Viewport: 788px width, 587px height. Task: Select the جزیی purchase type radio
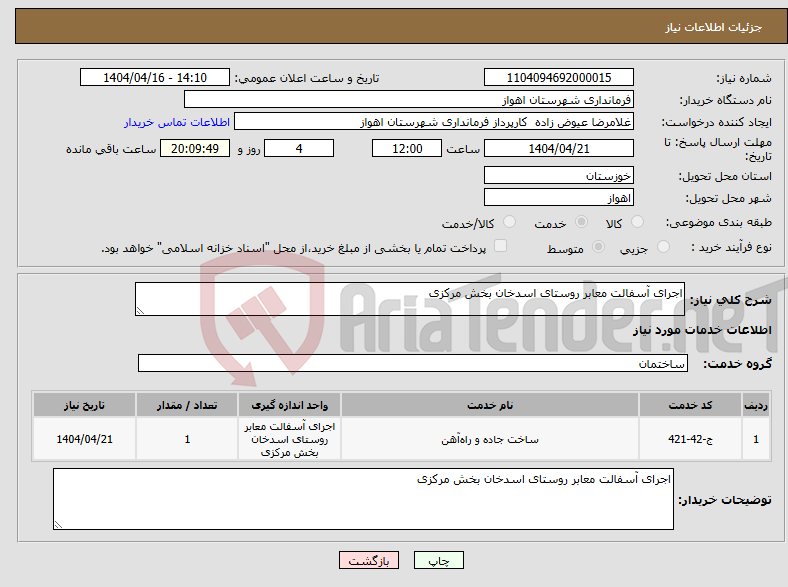coord(663,247)
